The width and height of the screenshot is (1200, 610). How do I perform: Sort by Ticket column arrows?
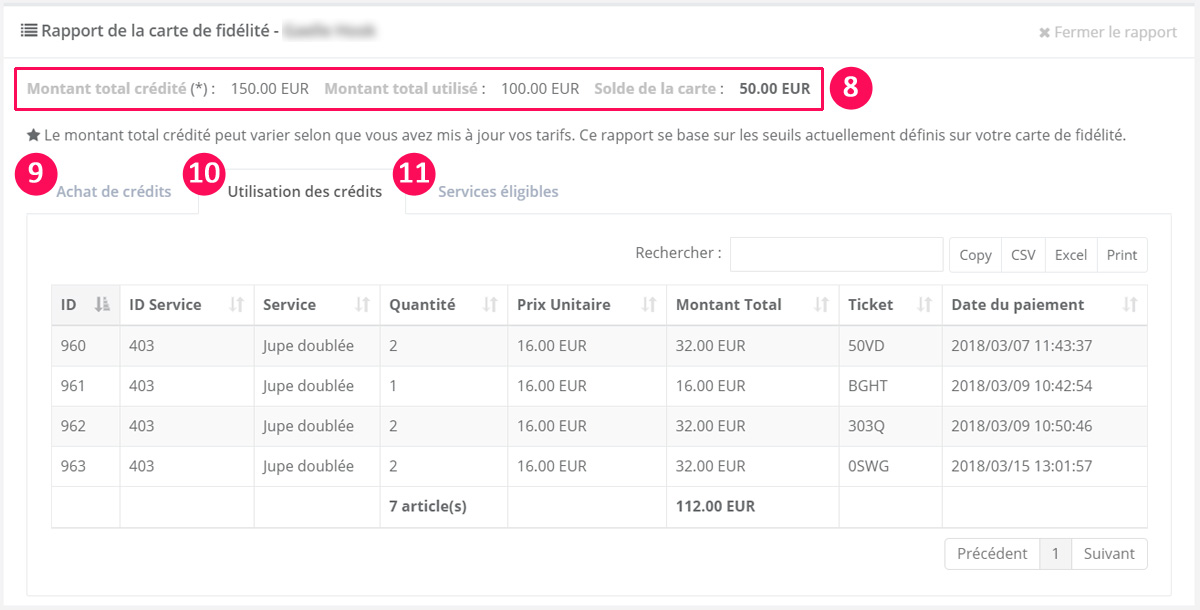(925, 305)
